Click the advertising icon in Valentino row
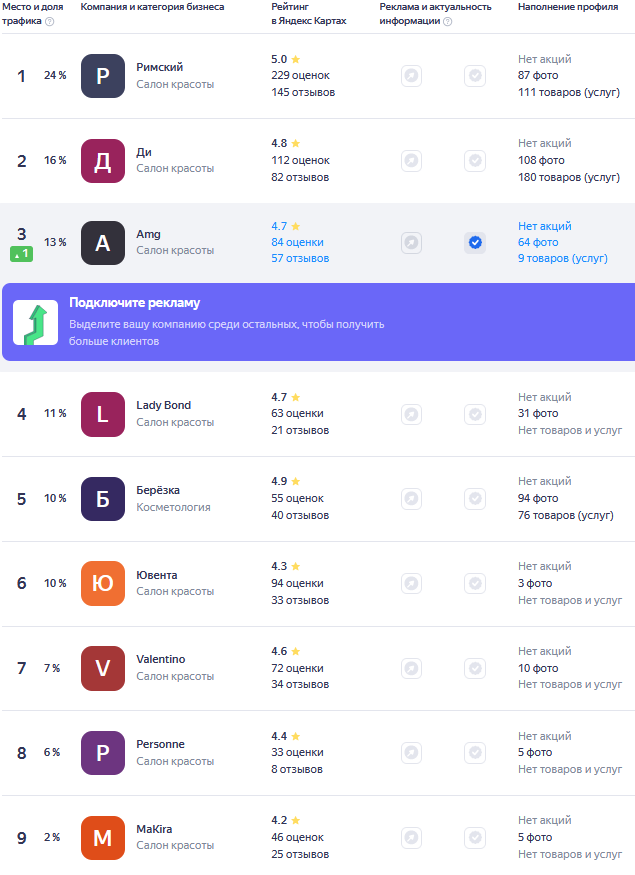The width and height of the screenshot is (635, 875). [x=411, y=668]
